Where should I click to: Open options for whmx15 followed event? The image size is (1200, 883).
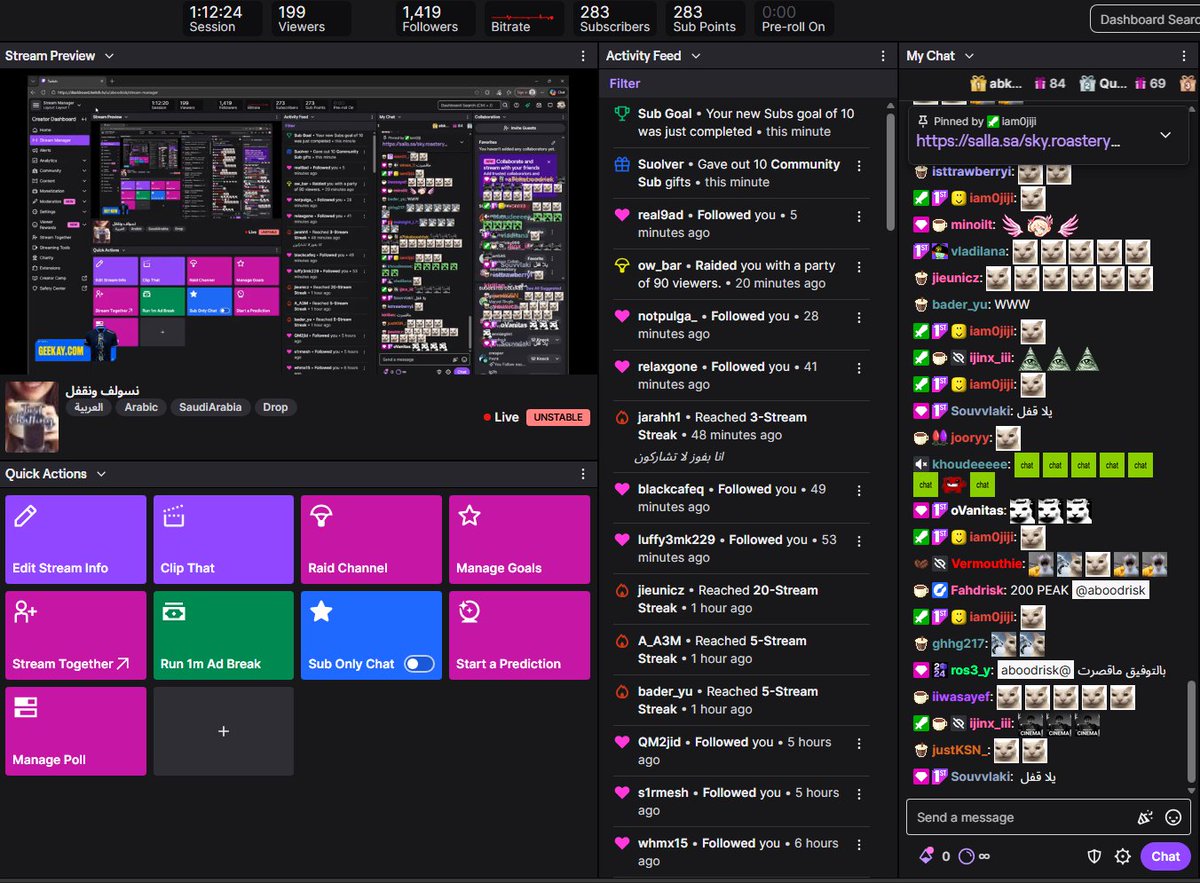(859, 845)
